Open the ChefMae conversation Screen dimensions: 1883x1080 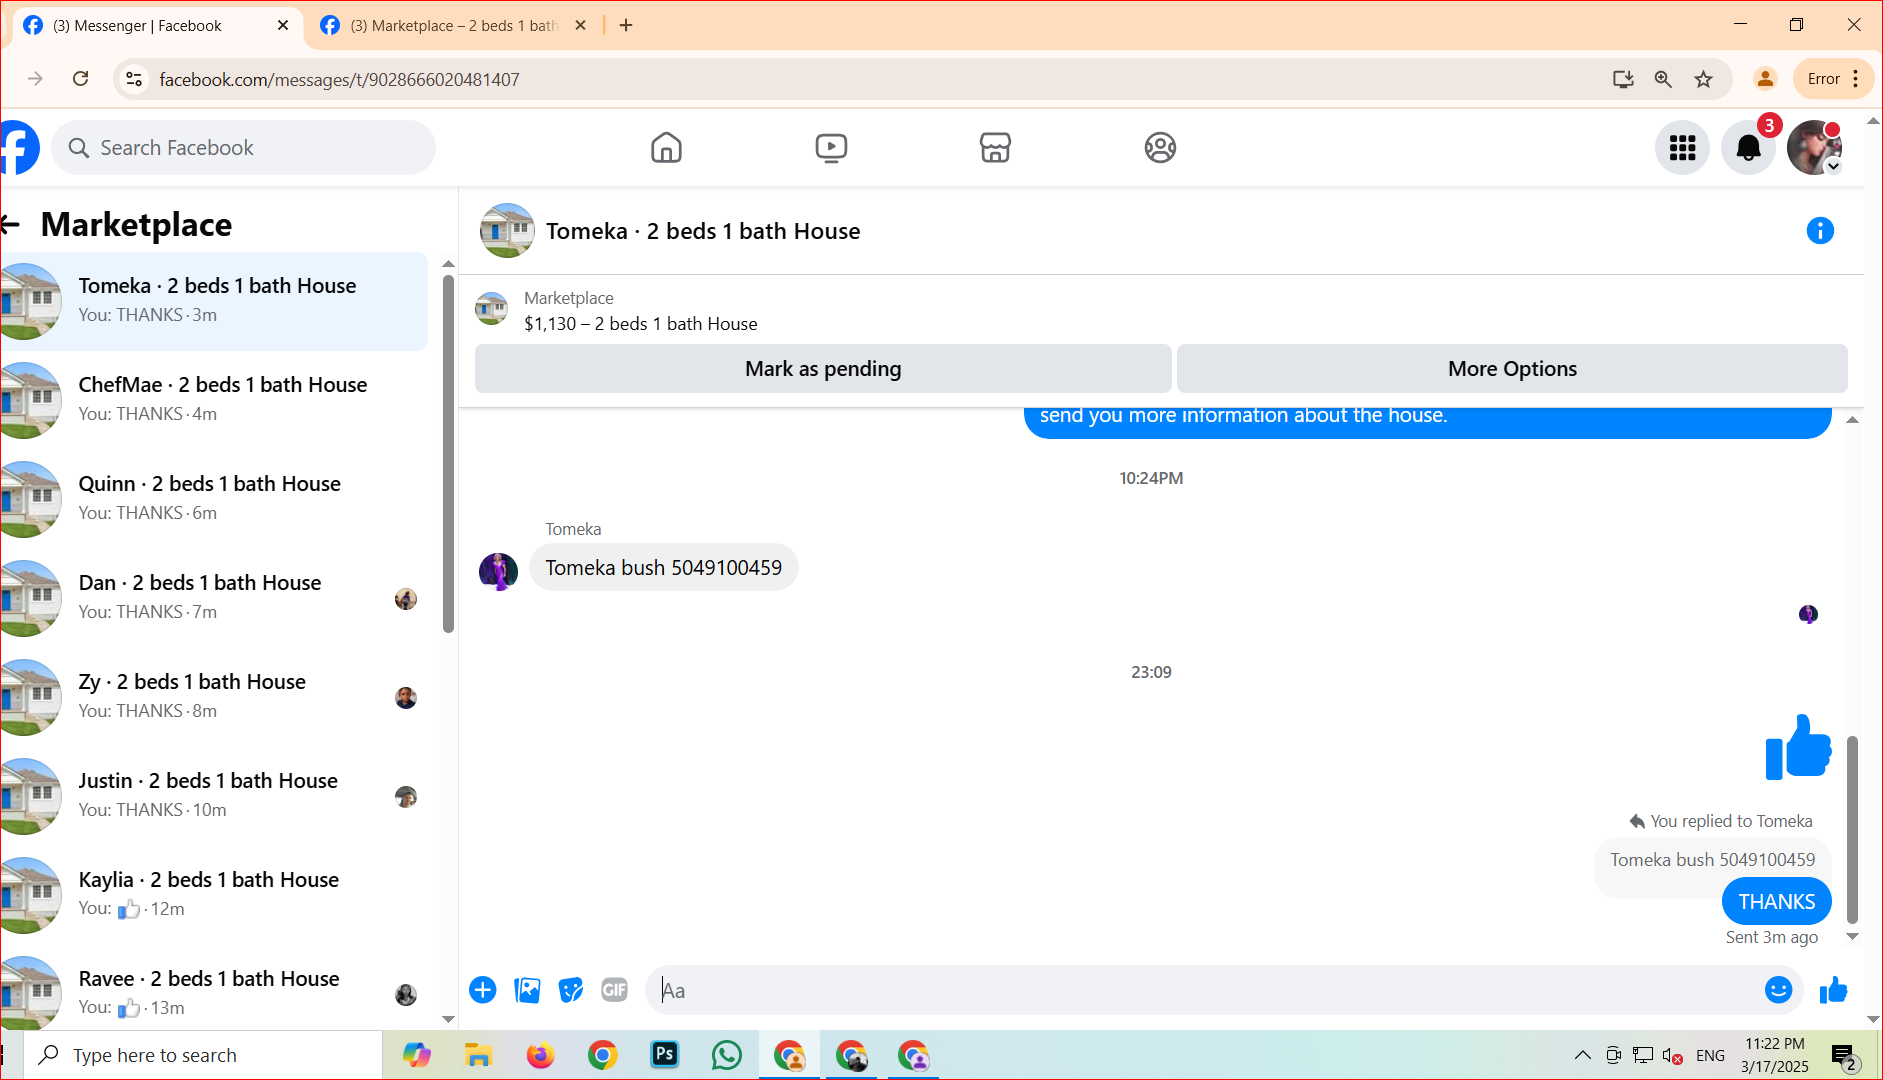click(214, 400)
